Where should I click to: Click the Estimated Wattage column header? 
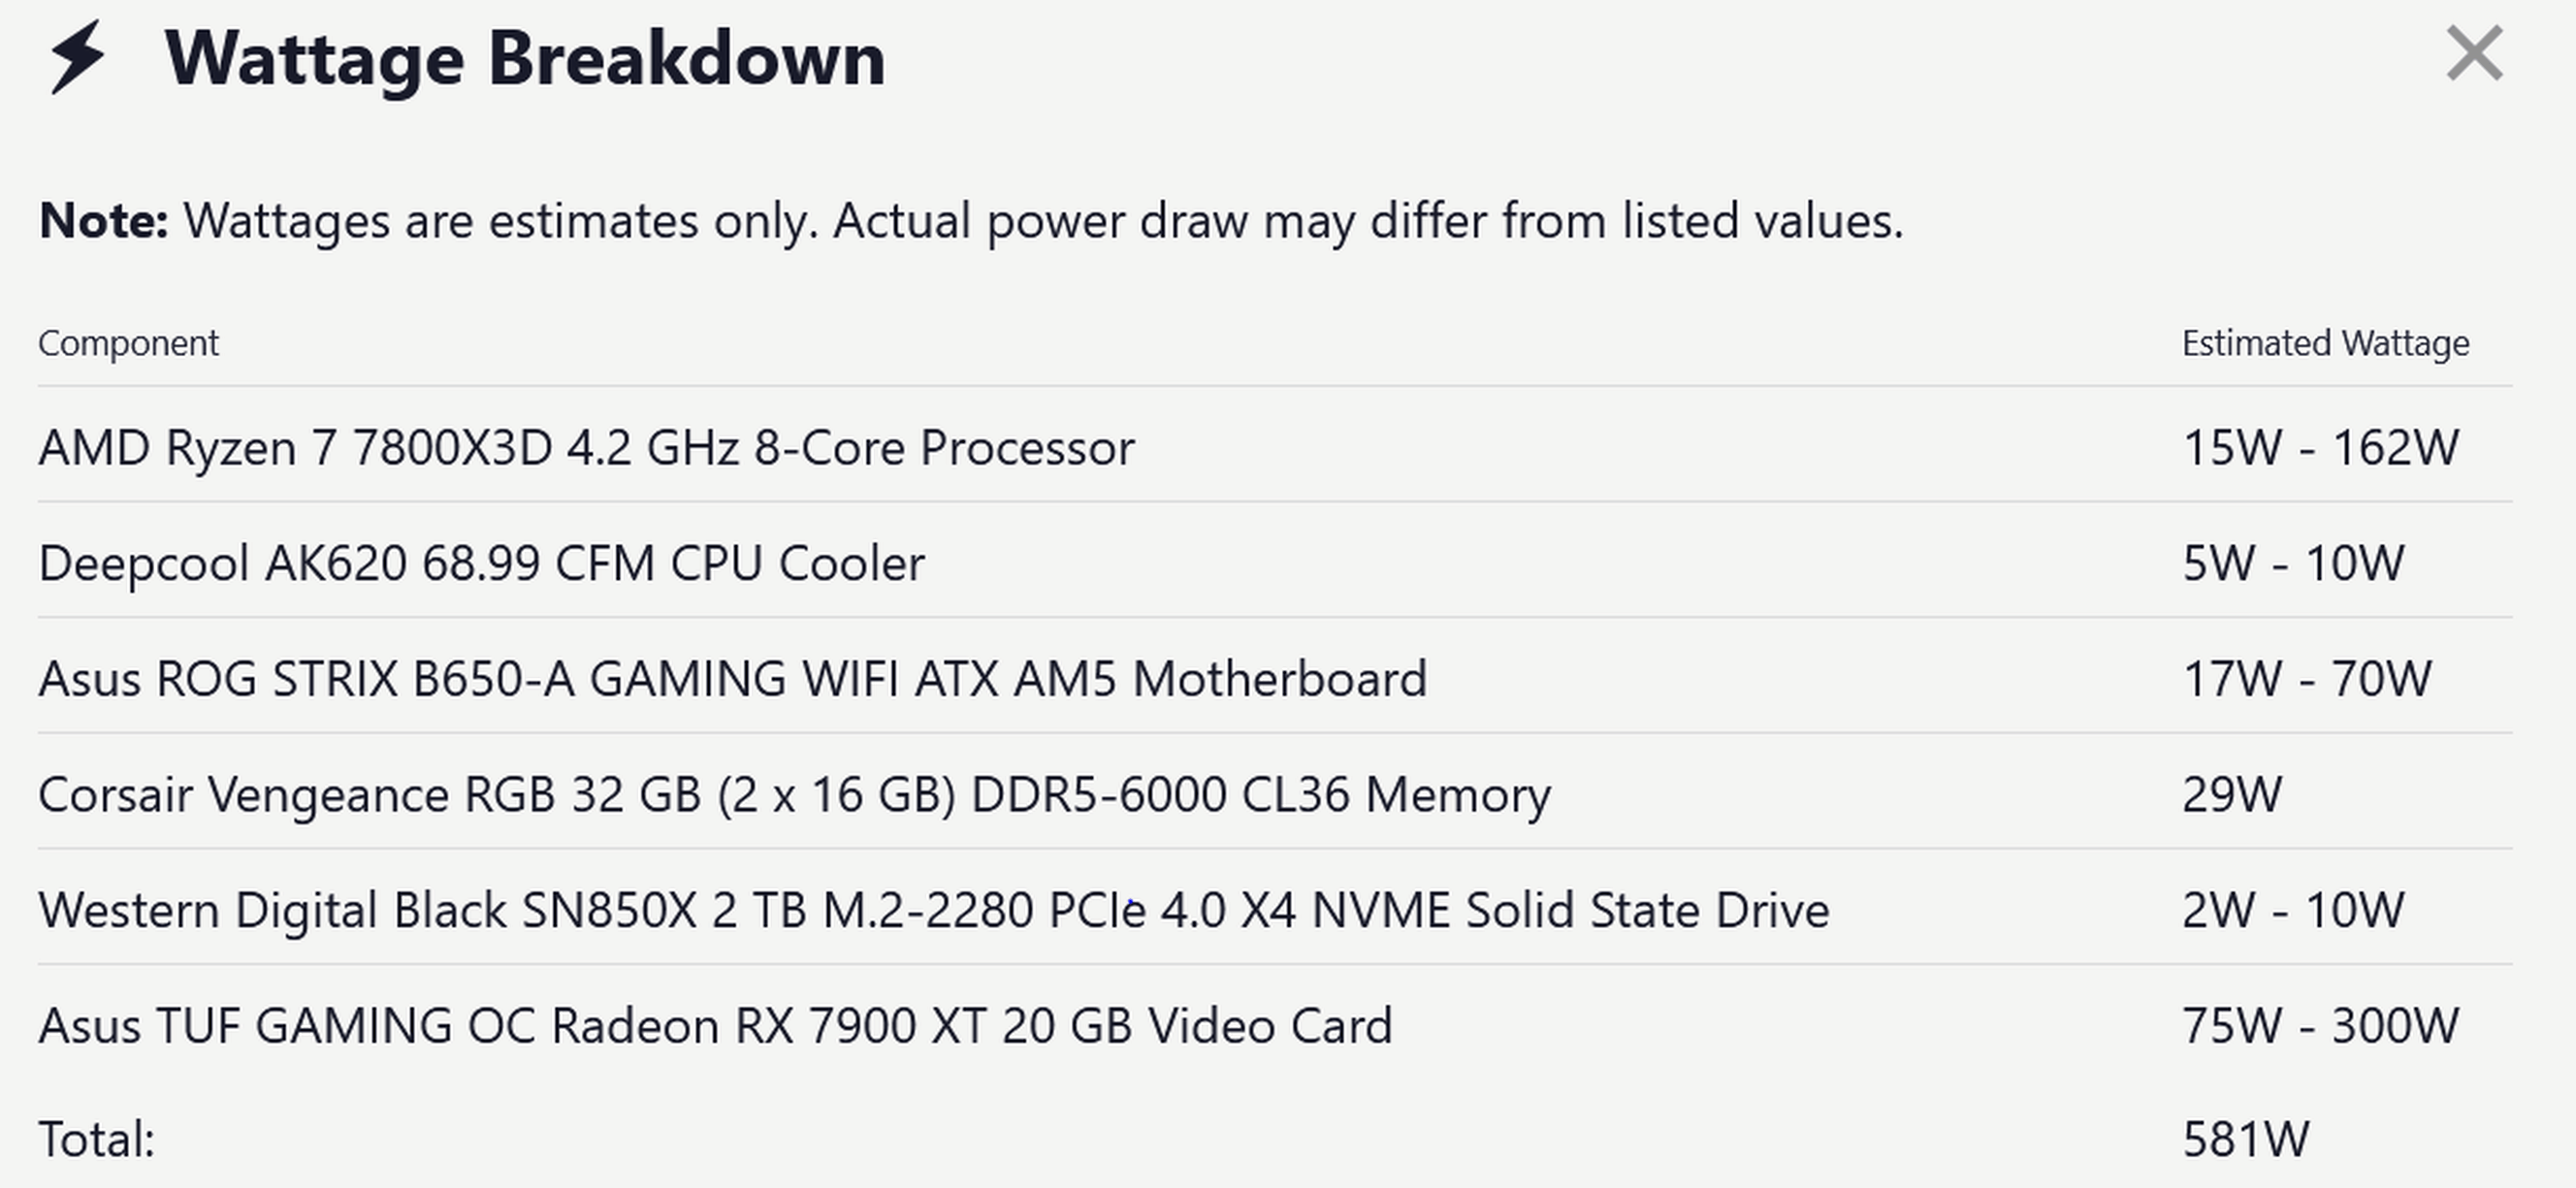[2325, 343]
